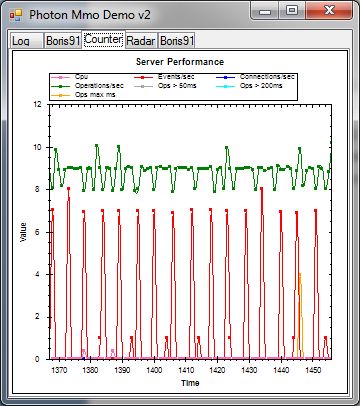Screen dimensions: 360x406
Task: Click the 1450 tick label on time axis
Action: click(313, 370)
